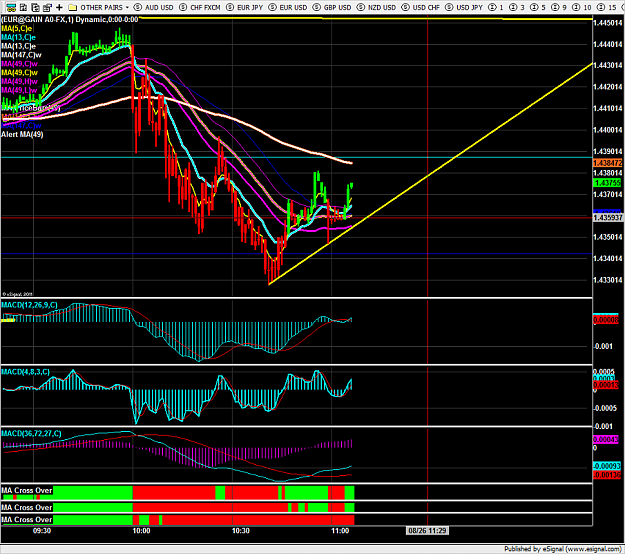Switch chart to AUD USD
Viewport: 625px width, 554px height.
point(153,7)
